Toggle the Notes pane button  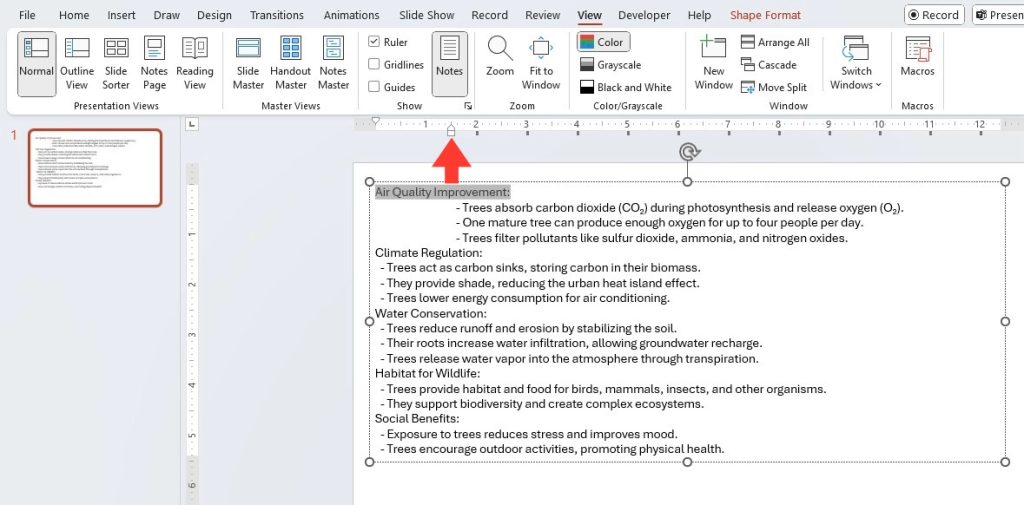pos(449,64)
